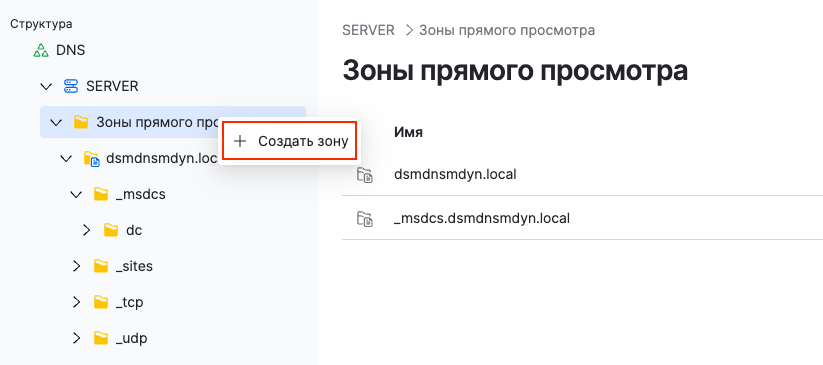Viewport: 823px width, 365px height.
Task: Expand the _udp folder chevron
Action: pos(77,338)
